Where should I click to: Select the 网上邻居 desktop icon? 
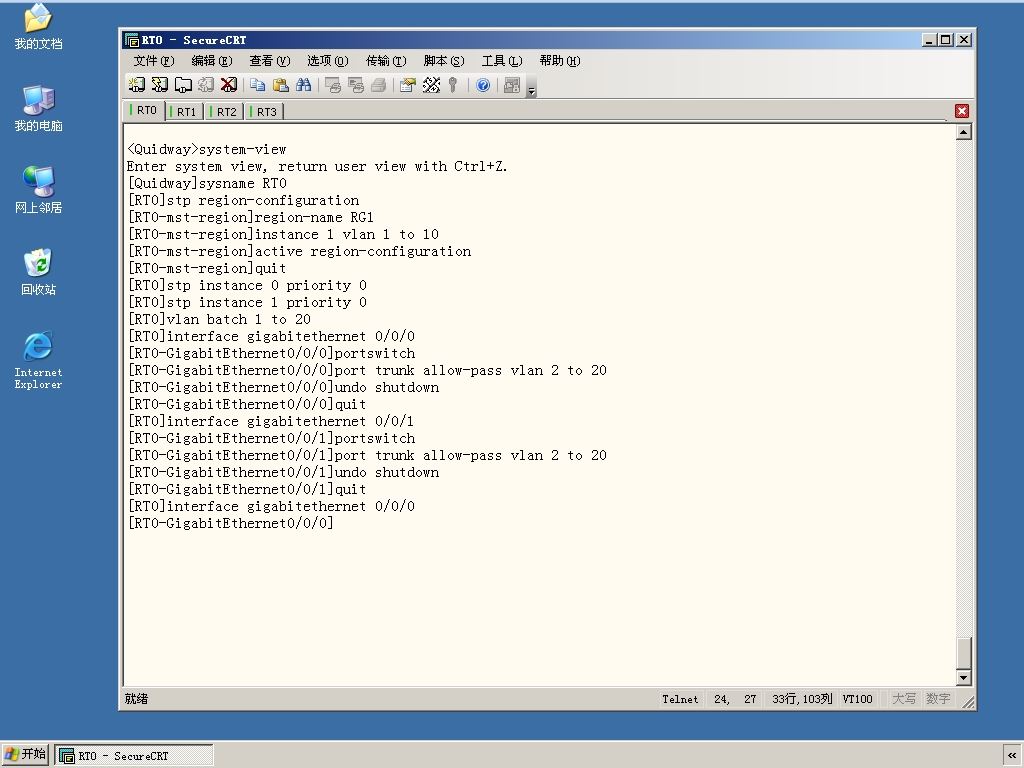click(39, 190)
